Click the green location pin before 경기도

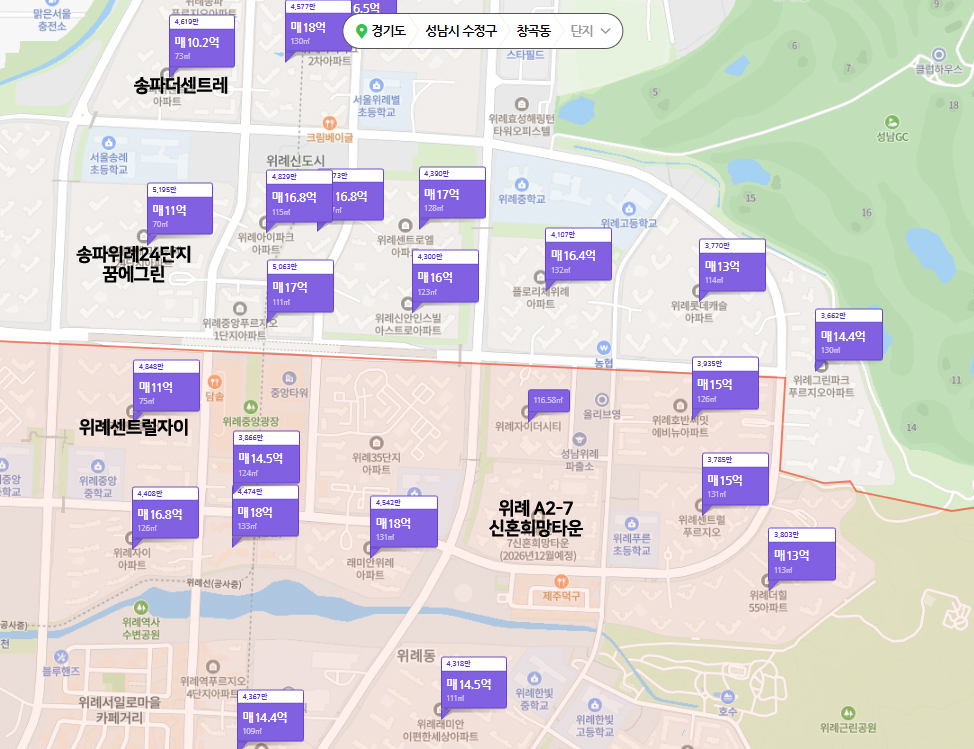(360, 31)
